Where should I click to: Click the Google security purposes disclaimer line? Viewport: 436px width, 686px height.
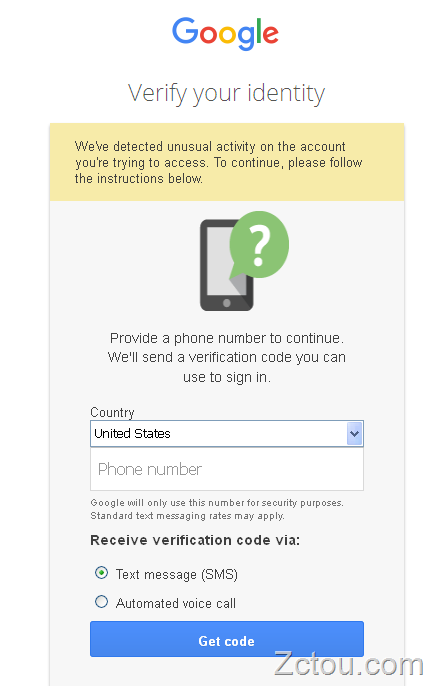click(x=217, y=503)
